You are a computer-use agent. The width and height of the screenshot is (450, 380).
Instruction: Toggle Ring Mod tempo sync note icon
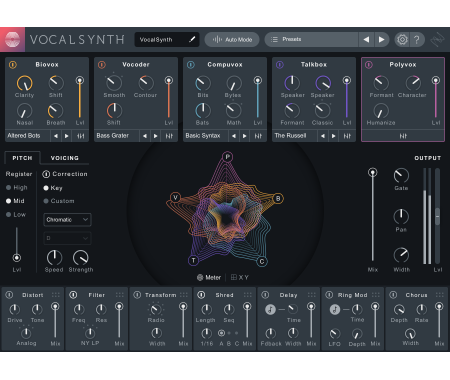(x=335, y=309)
